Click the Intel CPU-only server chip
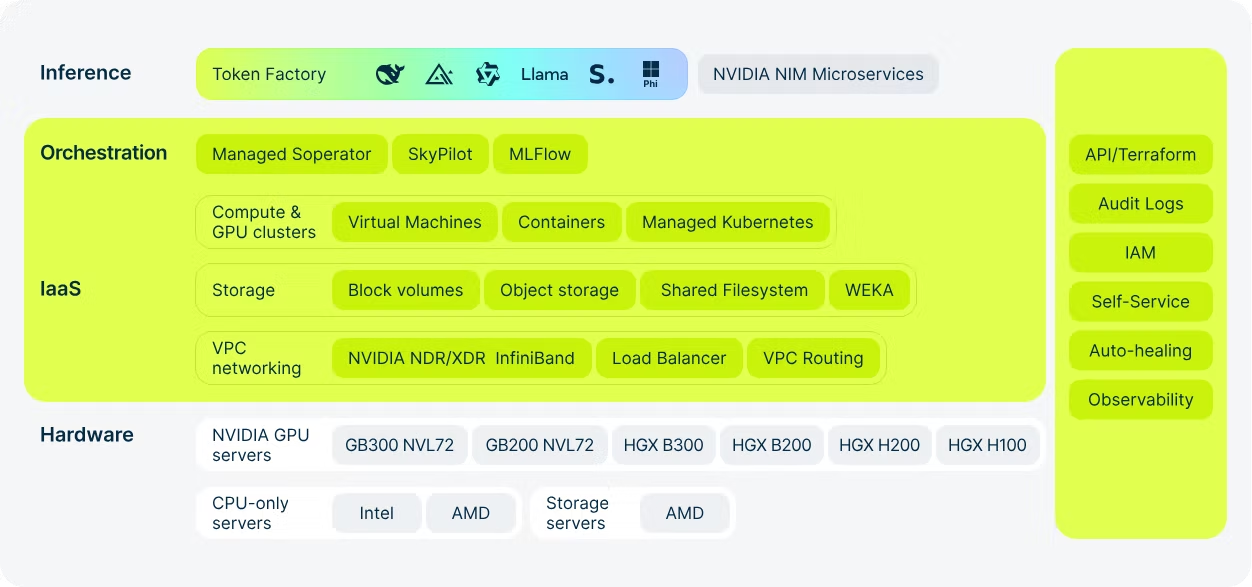1252x587 pixels. pyautogui.click(x=377, y=513)
